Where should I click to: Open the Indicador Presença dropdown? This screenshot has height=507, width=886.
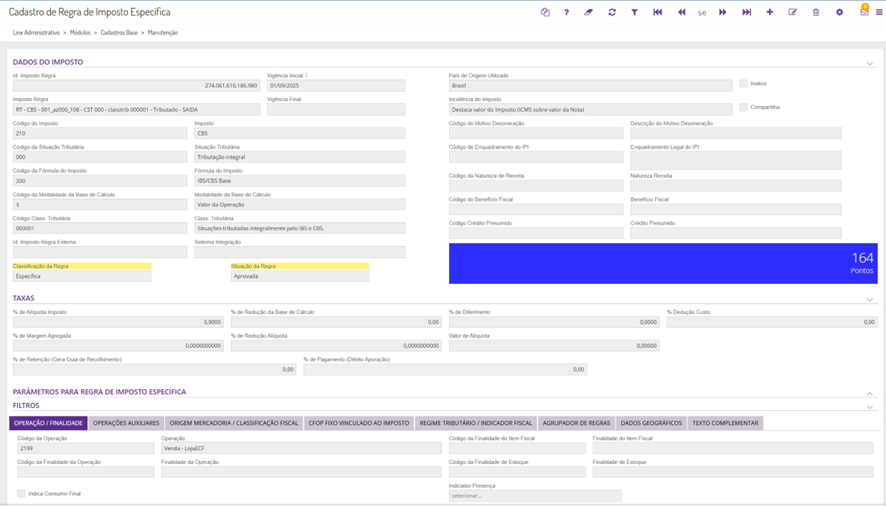[x=535, y=496]
